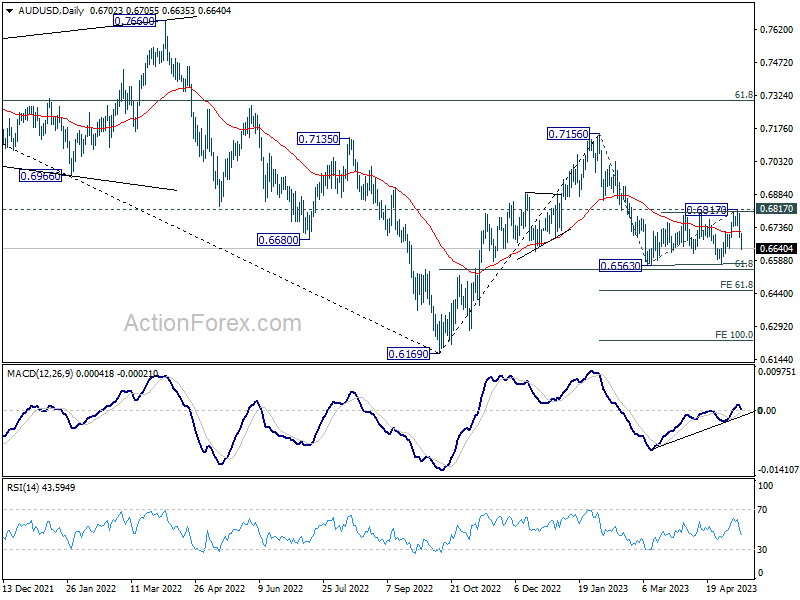
Task: Click the 0.68170 resistance label in chart
Action: pyautogui.click(x=706, y=210)
